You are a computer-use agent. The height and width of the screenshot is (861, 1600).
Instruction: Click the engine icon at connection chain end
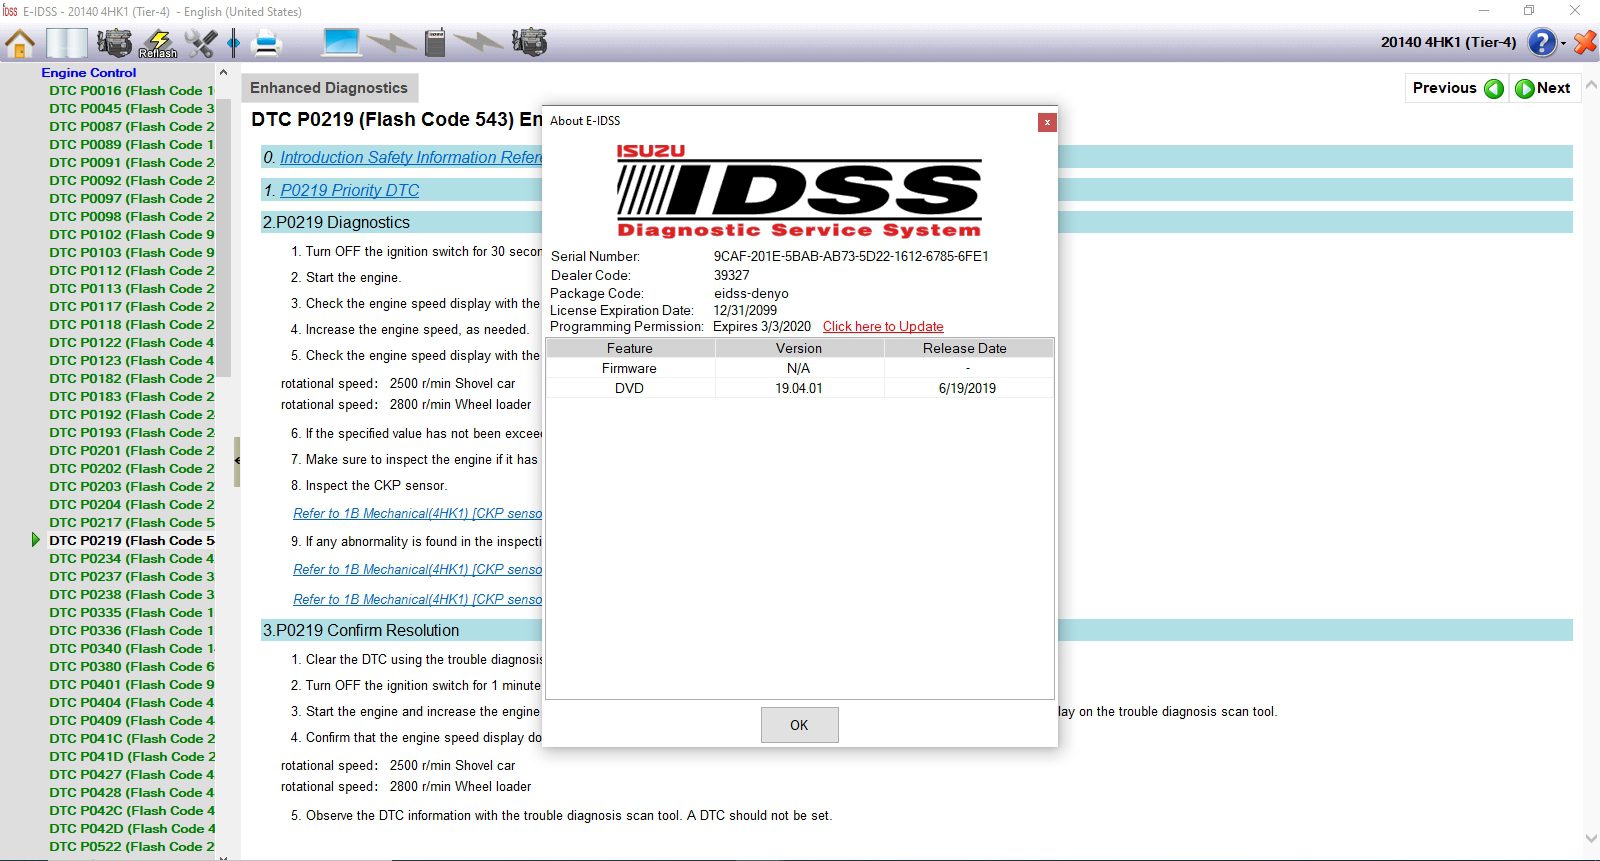tap(529, 42)
